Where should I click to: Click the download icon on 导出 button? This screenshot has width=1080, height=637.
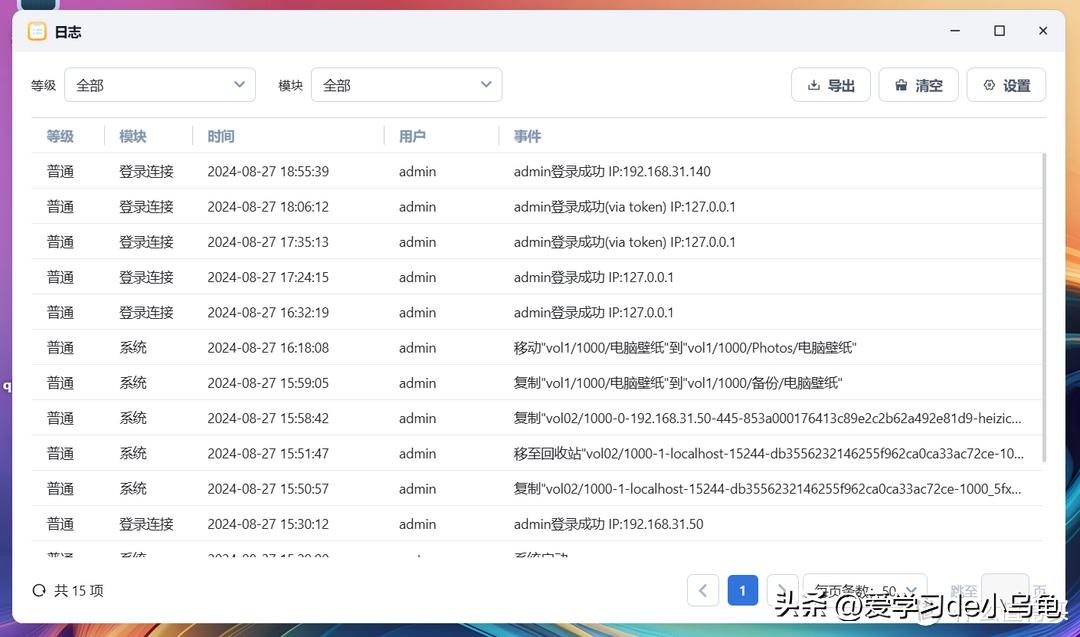pos(813,86)
